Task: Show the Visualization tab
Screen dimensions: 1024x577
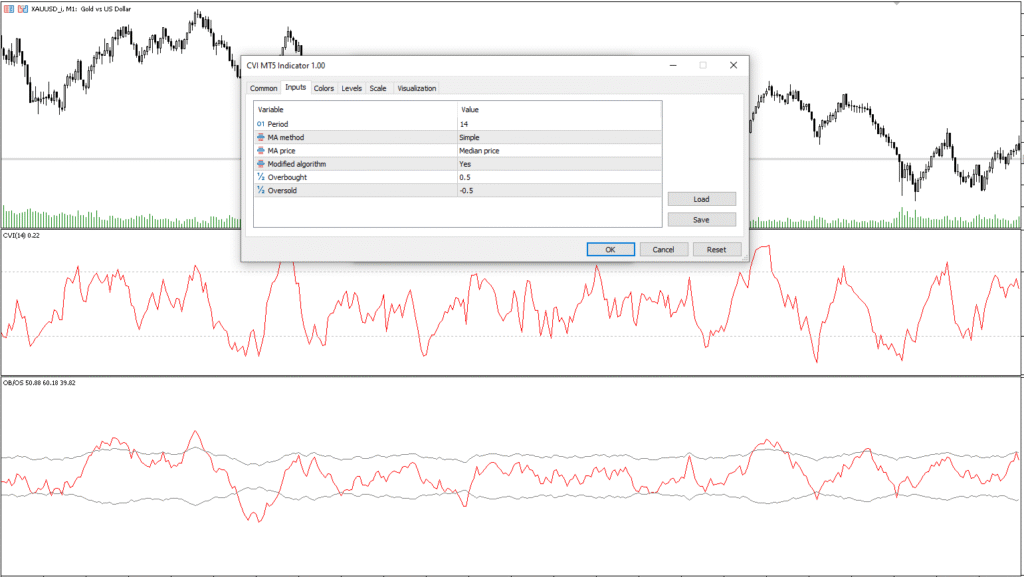Action: [416, 89]
